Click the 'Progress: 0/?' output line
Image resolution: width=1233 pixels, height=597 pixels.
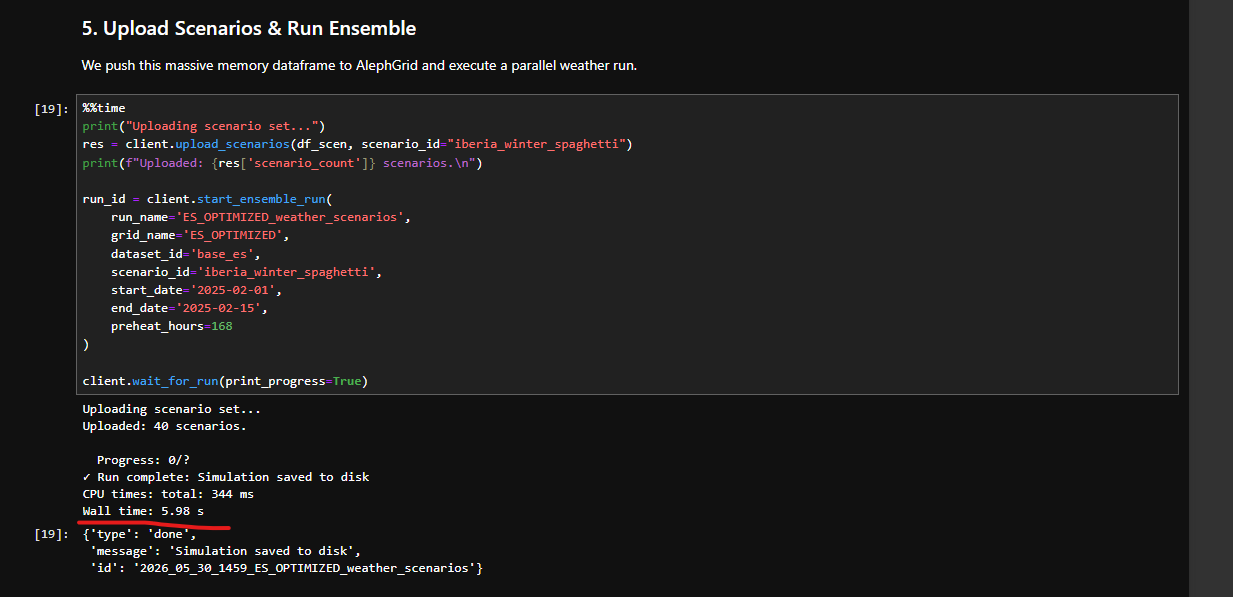click(x=143, y=460)
